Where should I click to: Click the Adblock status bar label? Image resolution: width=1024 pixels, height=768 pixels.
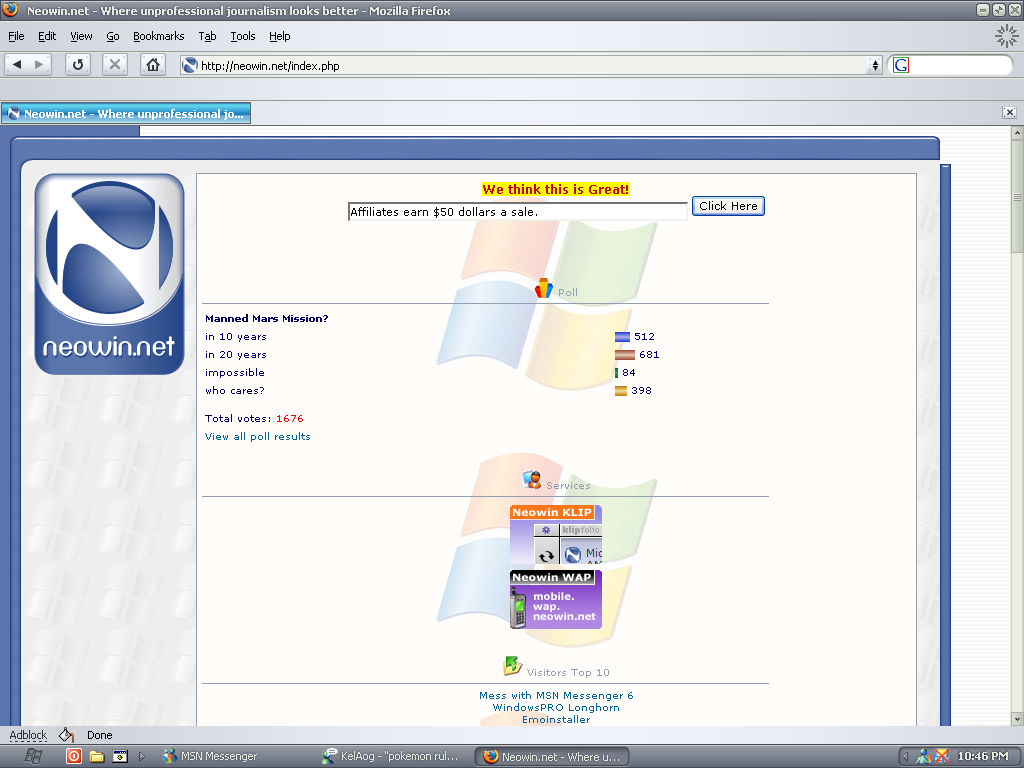28,735
